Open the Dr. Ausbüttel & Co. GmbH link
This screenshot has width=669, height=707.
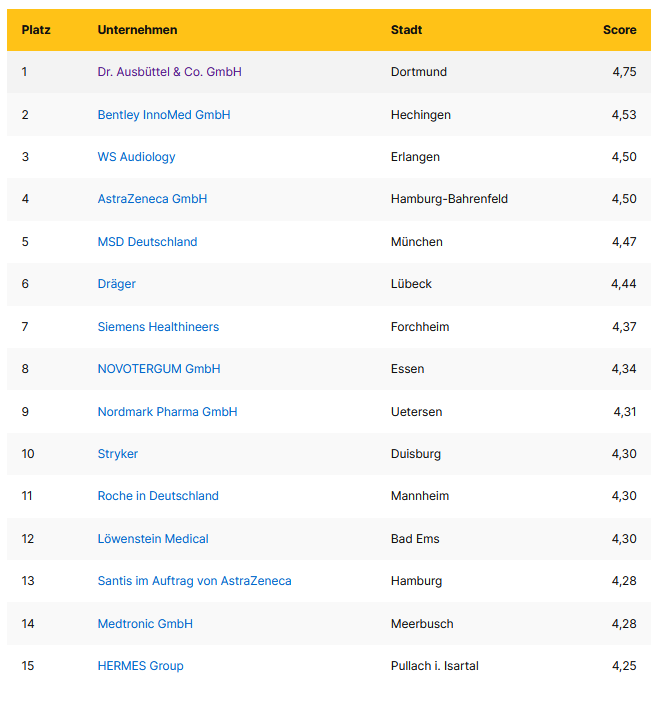point(170,72)
